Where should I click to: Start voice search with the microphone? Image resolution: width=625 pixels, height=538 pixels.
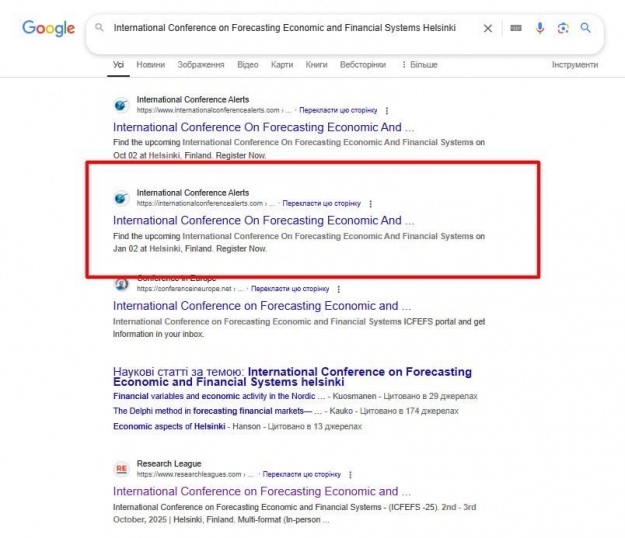pyautogui.click(x=540, y=29)
